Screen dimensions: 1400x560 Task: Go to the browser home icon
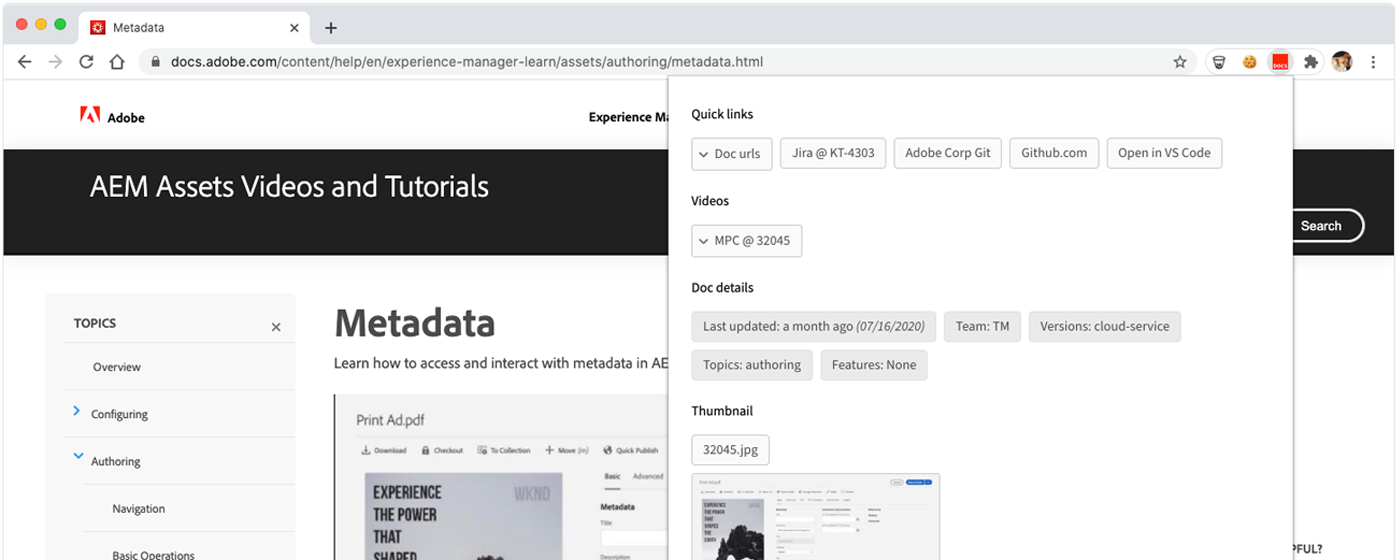click(117, 62)
